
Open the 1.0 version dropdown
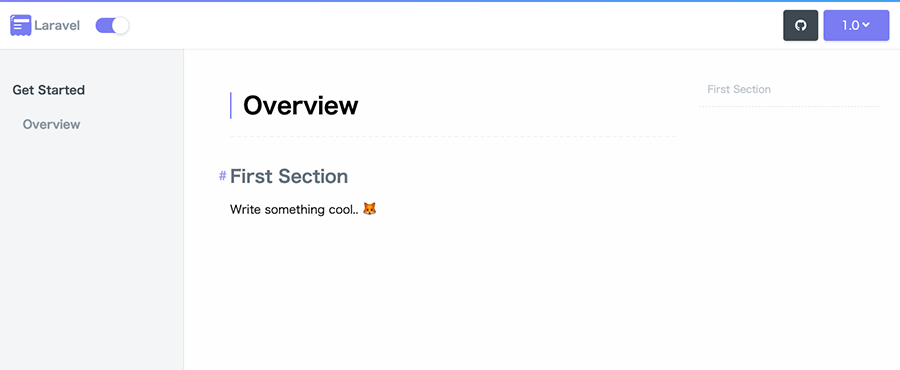(856, 25)
